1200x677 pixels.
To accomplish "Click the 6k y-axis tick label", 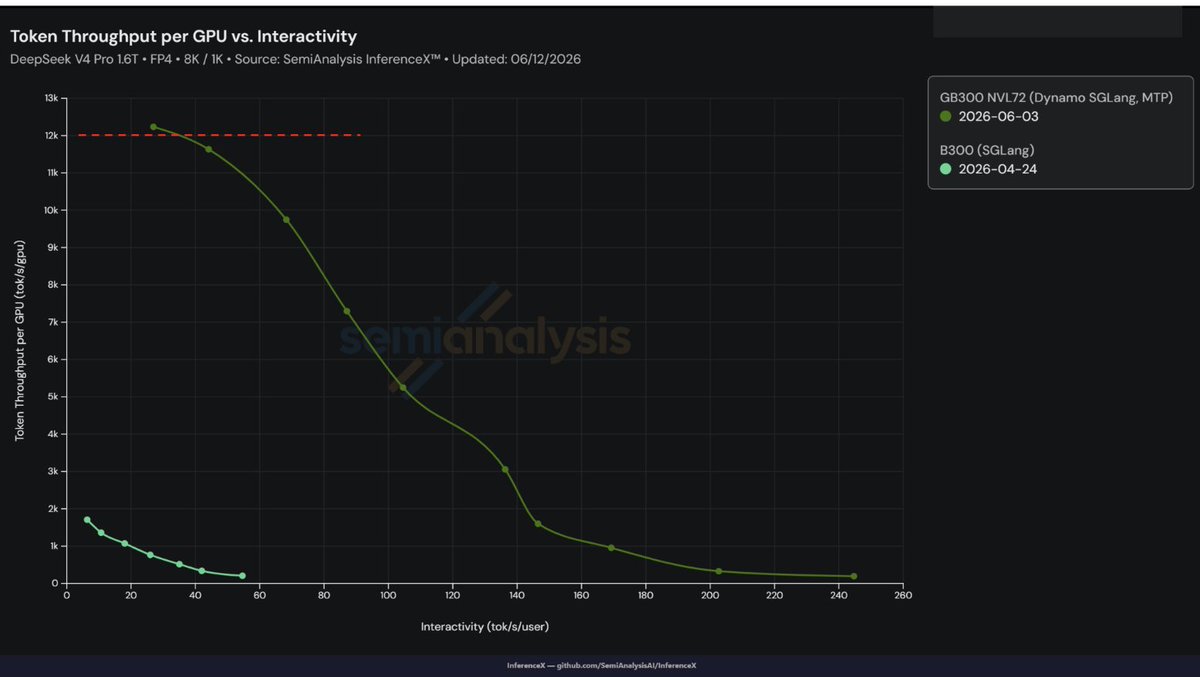I will pos(55,359).
